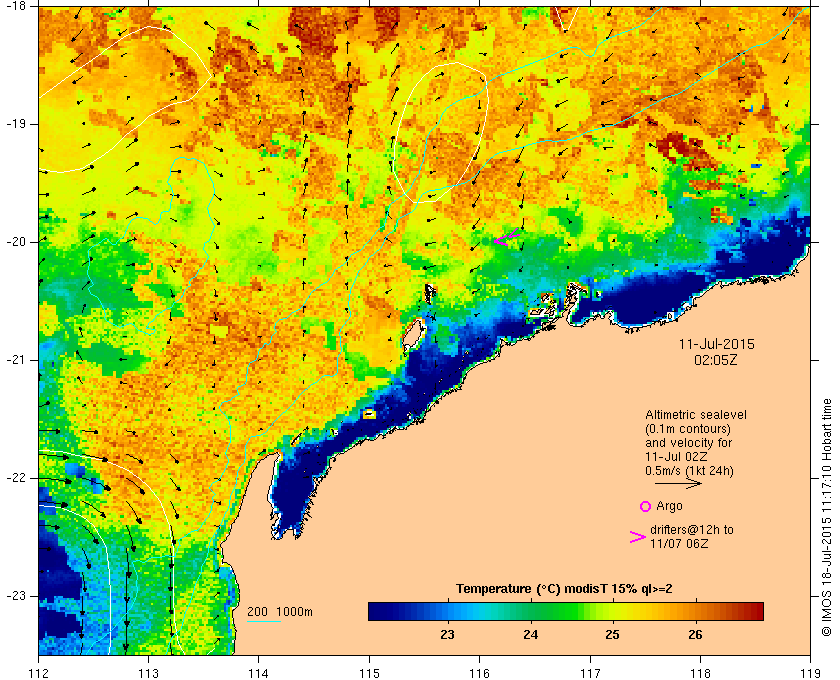Click longitude axis label 112
Image resolution: width=840 pixels, height=680 pixels.
click(x=39, y=672)
